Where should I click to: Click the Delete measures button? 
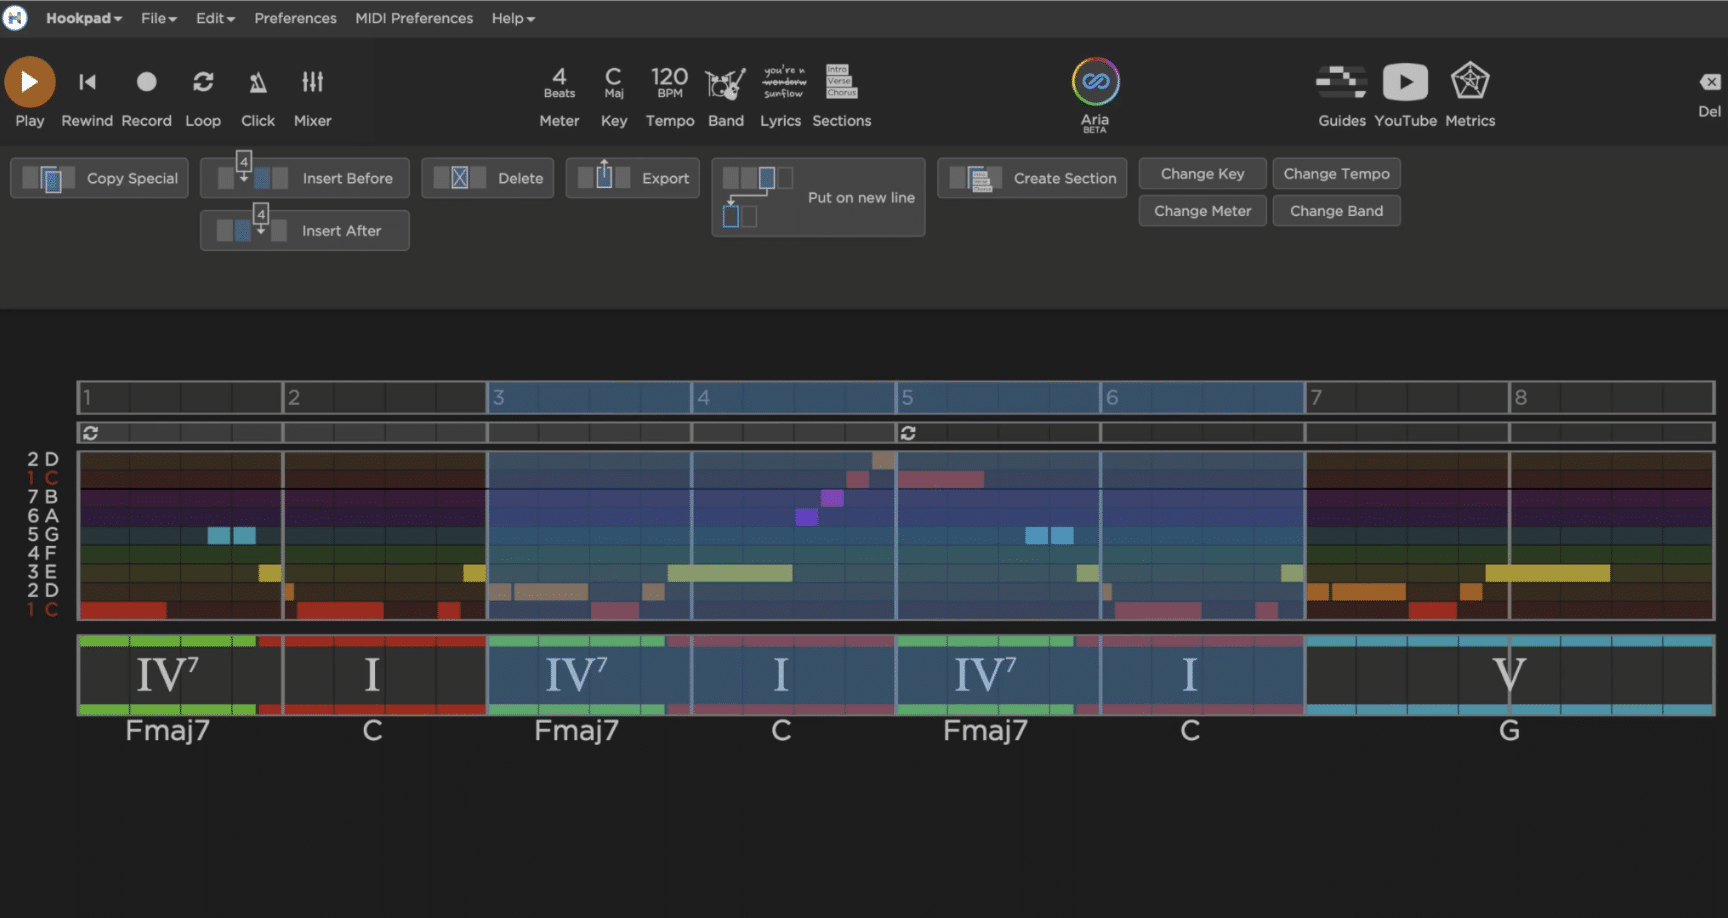point(488,178)
